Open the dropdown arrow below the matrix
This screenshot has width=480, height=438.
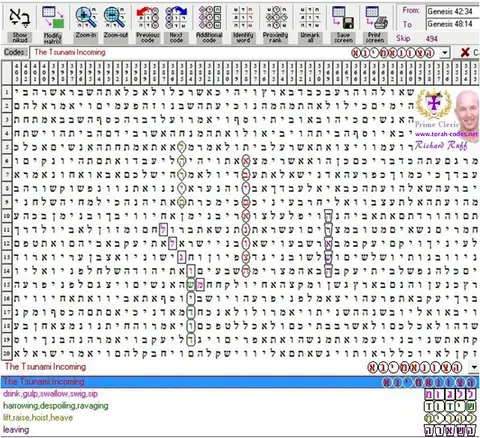[x=474, y=367]
